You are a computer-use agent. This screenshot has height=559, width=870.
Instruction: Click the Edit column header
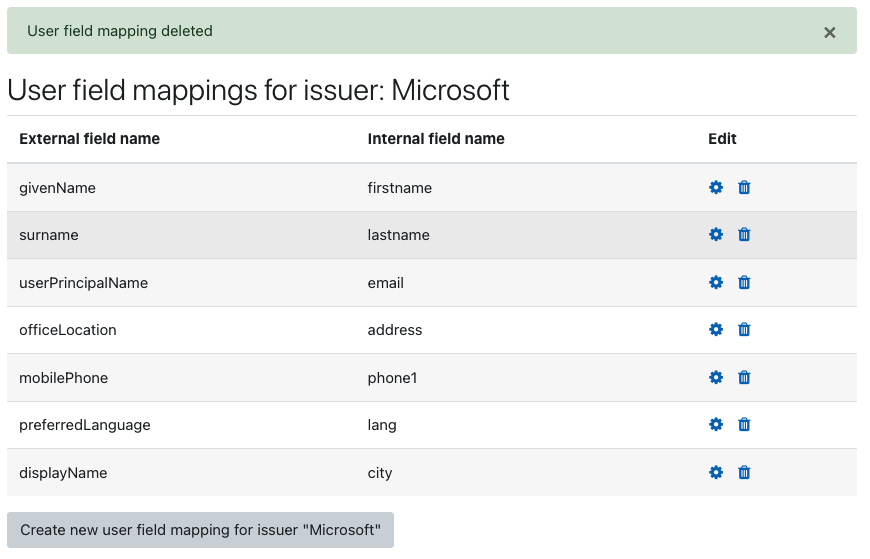[x=722, y=139]
